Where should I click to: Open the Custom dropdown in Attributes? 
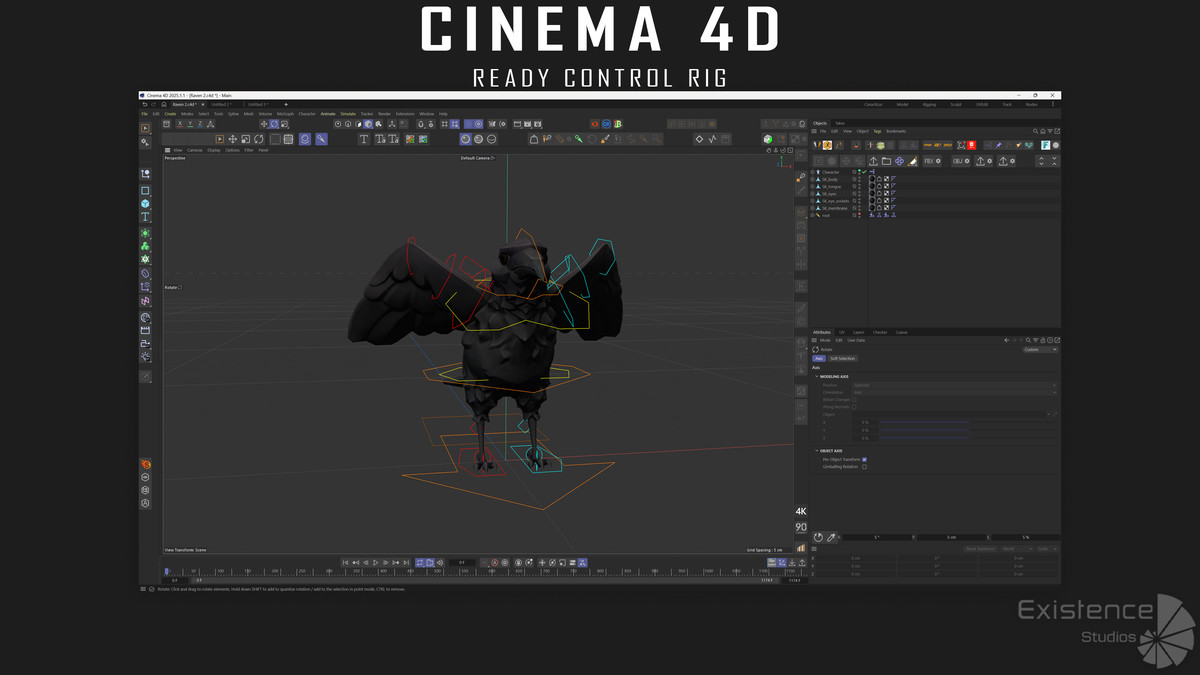point(1039,349)
